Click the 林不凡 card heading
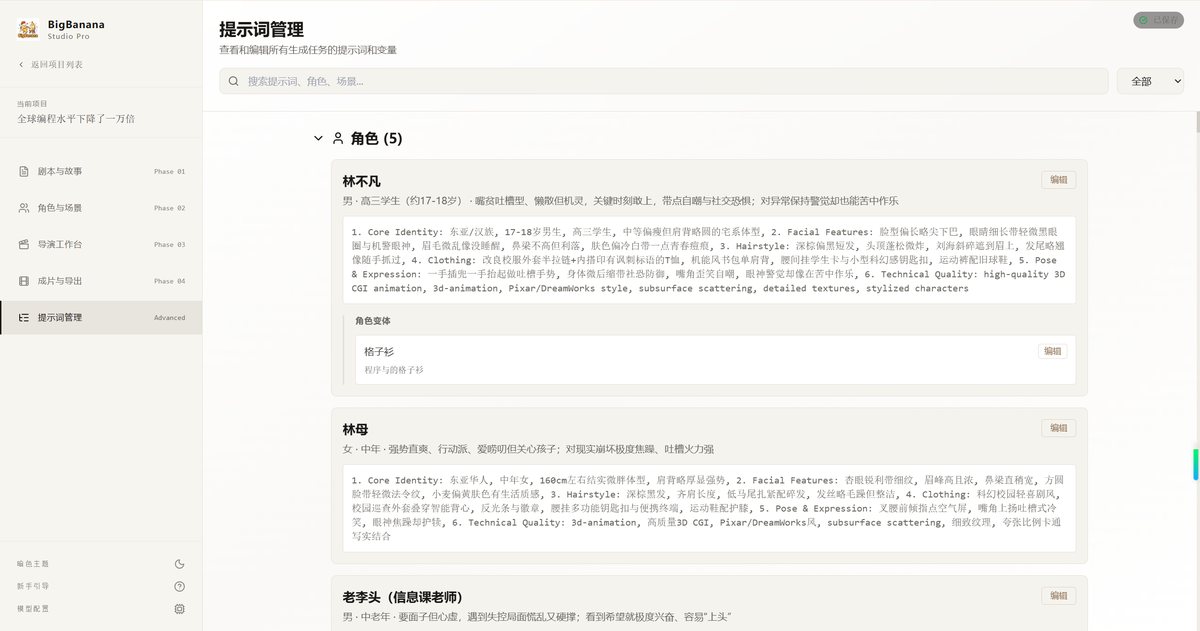This screenshot has height=631, width=1200. [x=362, y=181]
